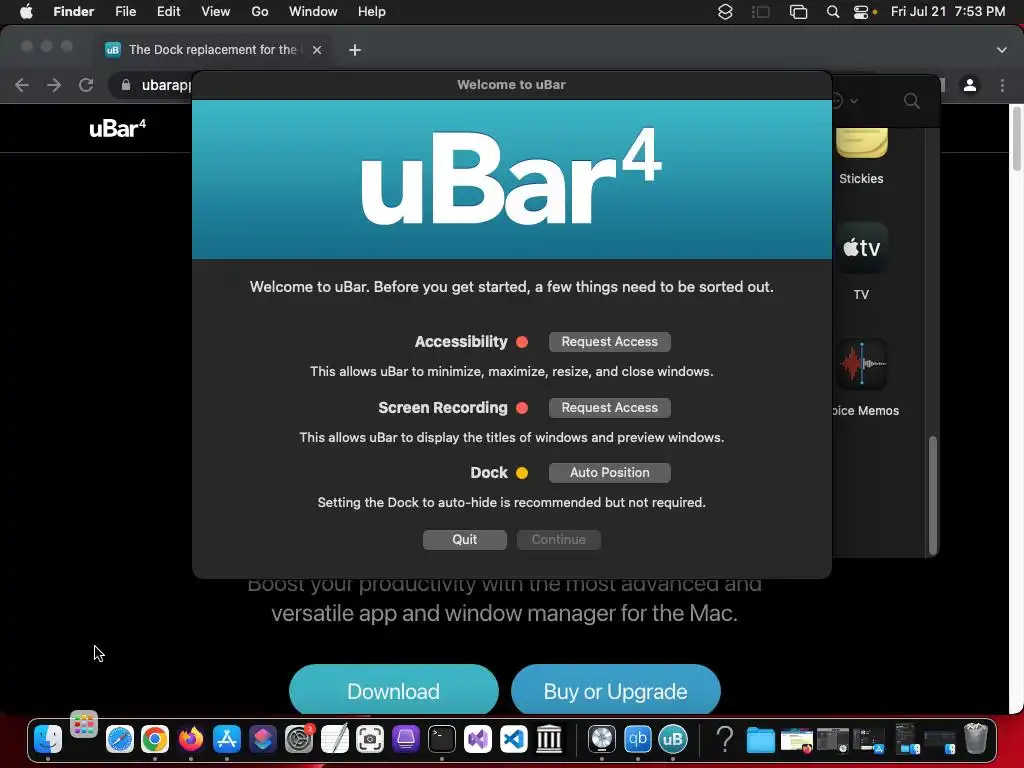This screenshot has width=1024, height=768.
Task: Click the Chrome page vertical scrollbar
Action: tap(1016, 140)
